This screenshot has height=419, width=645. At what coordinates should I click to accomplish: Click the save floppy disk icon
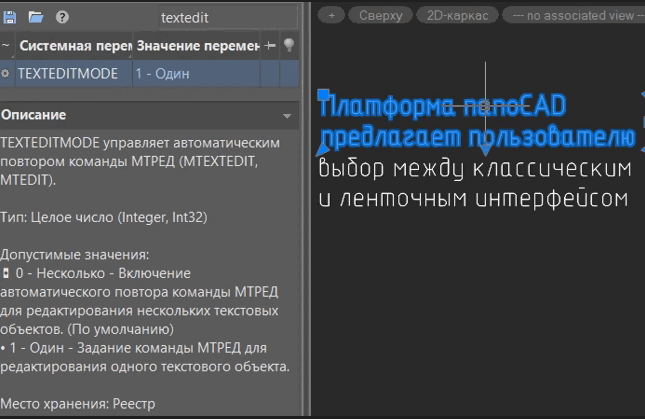pyautogui.click(x=9, y=17)
